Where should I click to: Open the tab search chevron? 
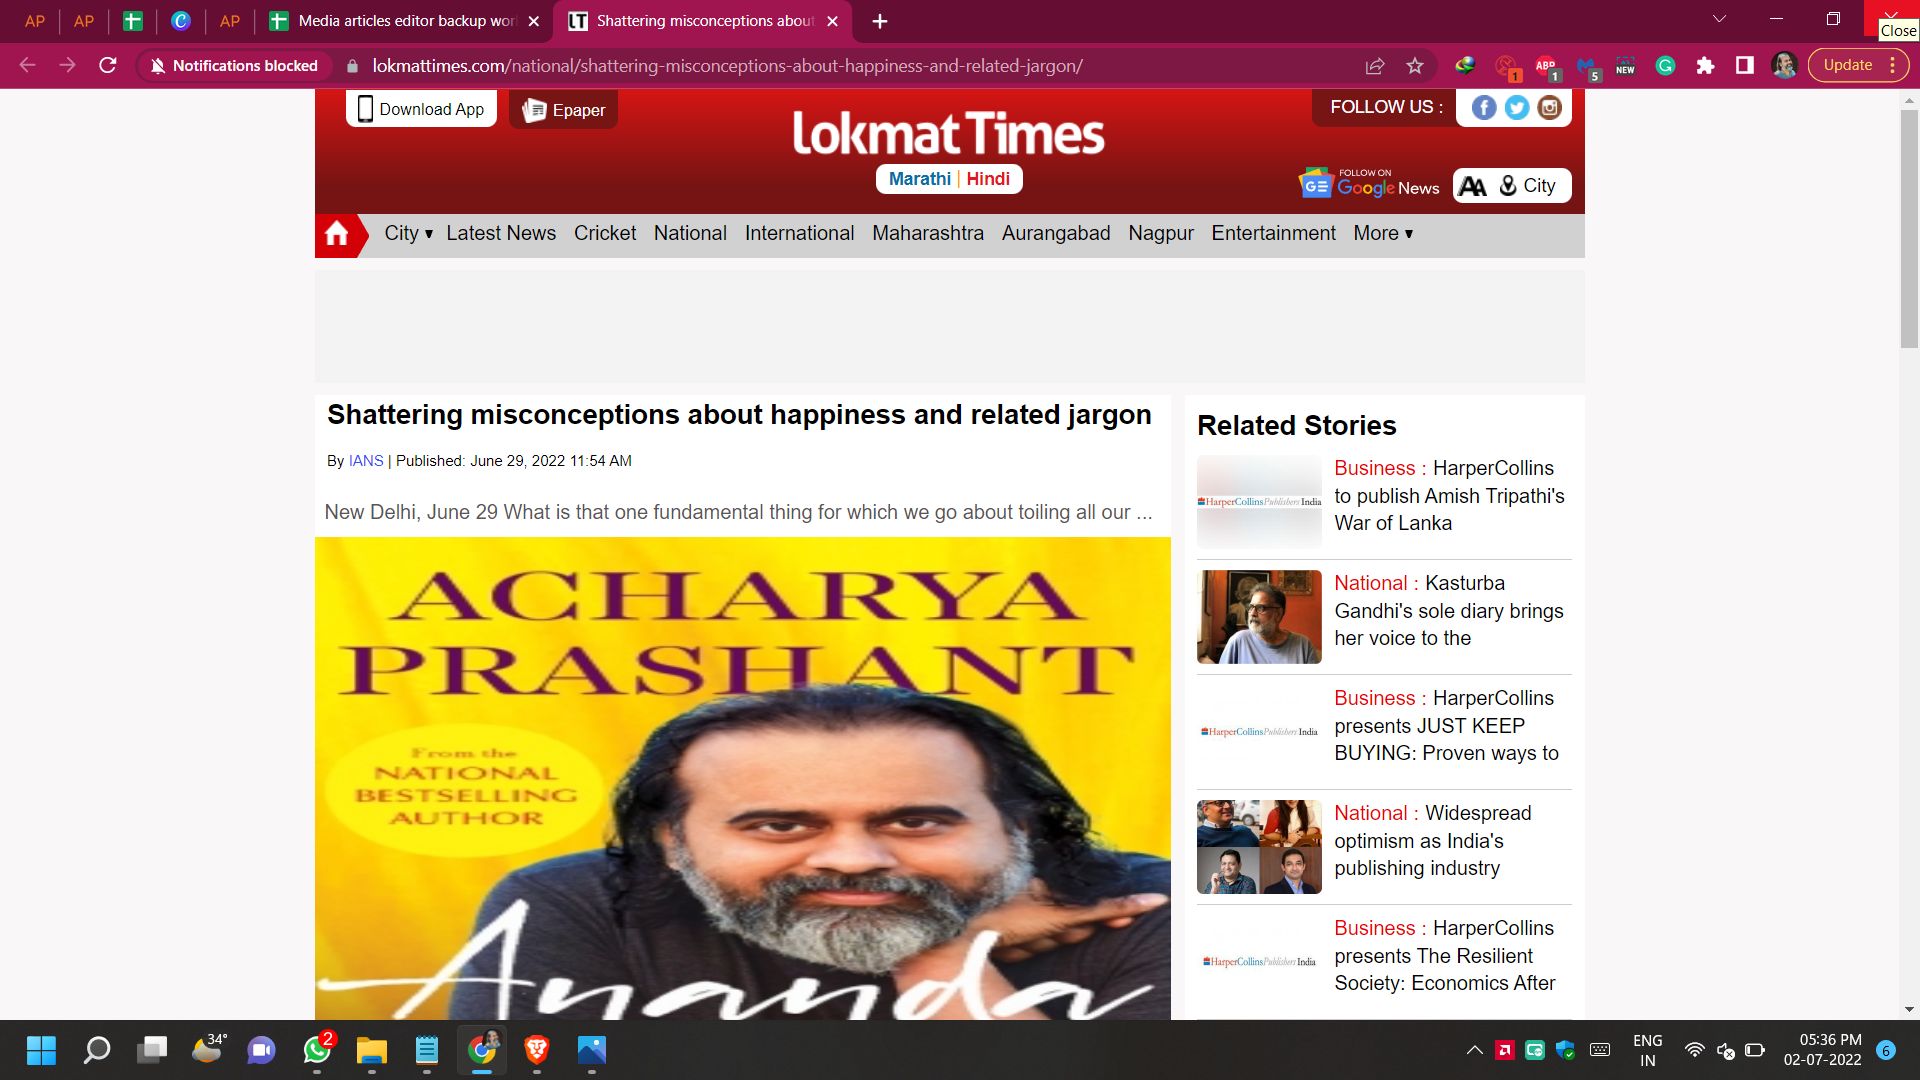point(1719,20)
